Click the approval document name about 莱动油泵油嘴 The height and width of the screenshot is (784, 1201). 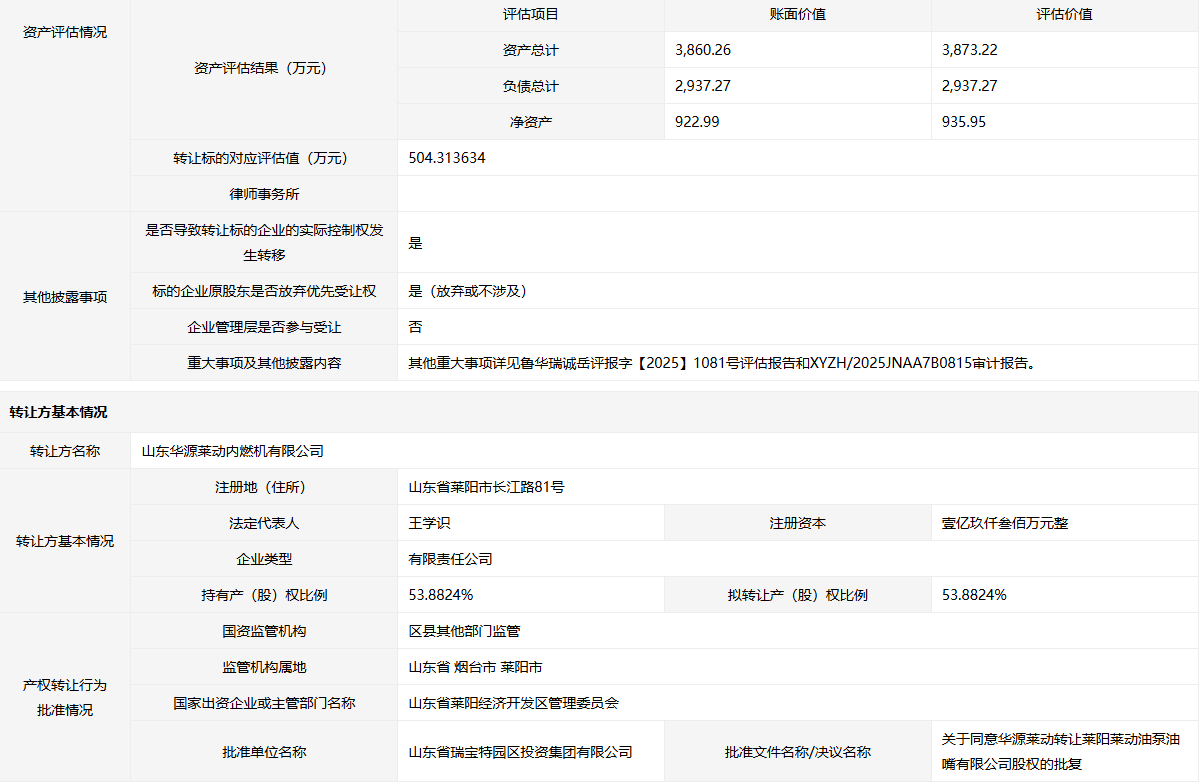1061,752
